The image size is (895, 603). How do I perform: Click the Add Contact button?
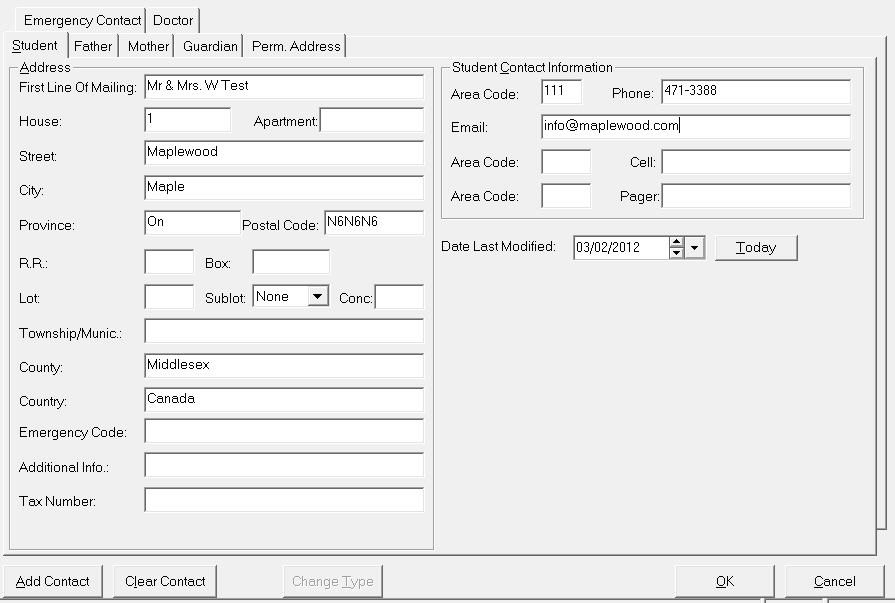53,581
